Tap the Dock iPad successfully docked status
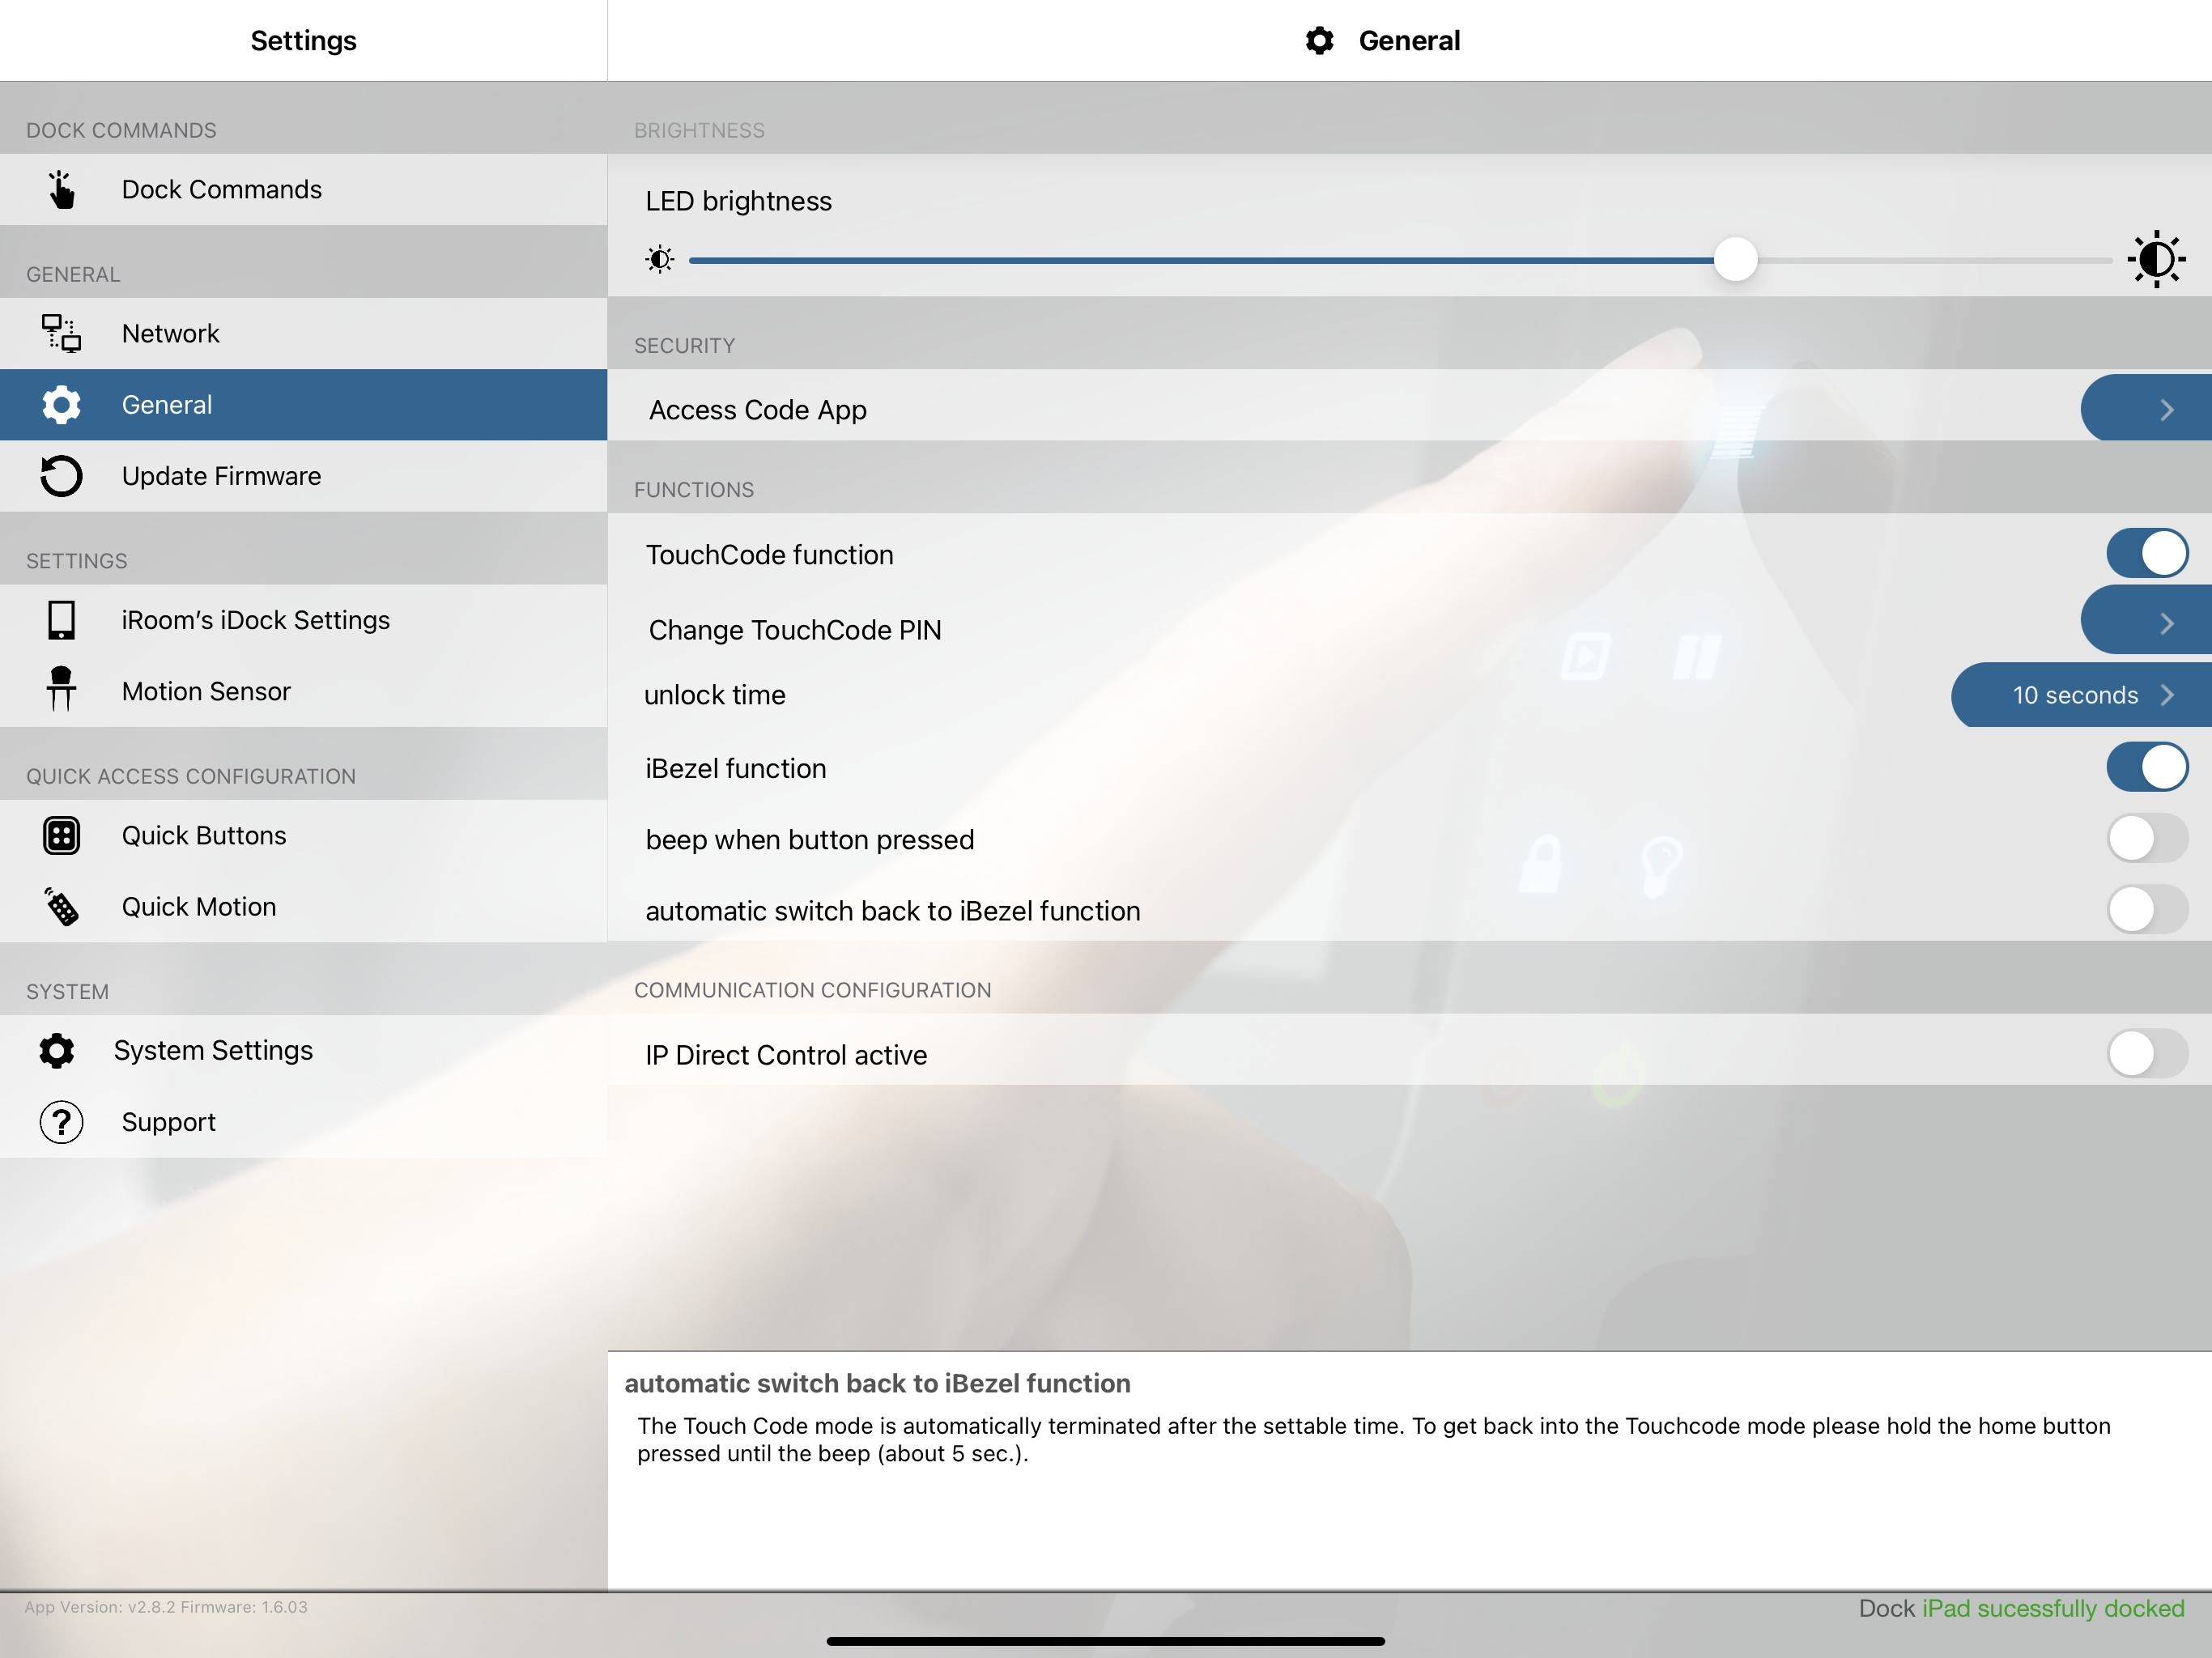 2021,1608
